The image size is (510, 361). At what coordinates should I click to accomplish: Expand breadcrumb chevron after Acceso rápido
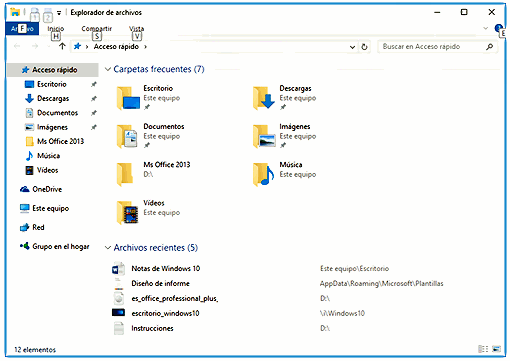tap(145, 47)
